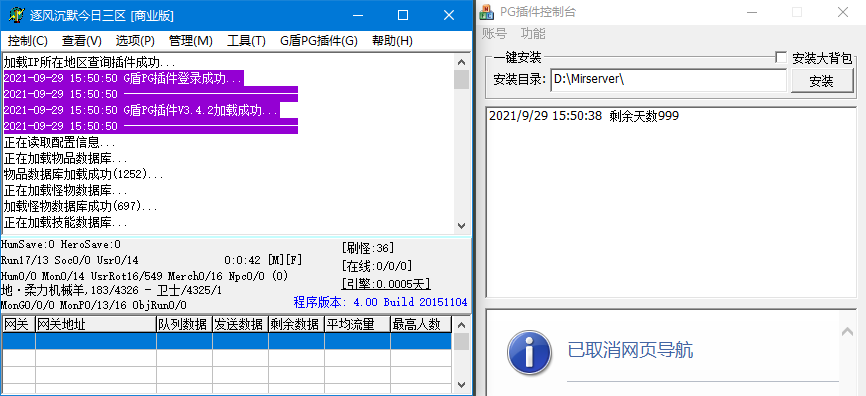Viewport: 866px width, 396px height.
Task: Click the 队列数据 column header
Action: (x=184, y=324)
